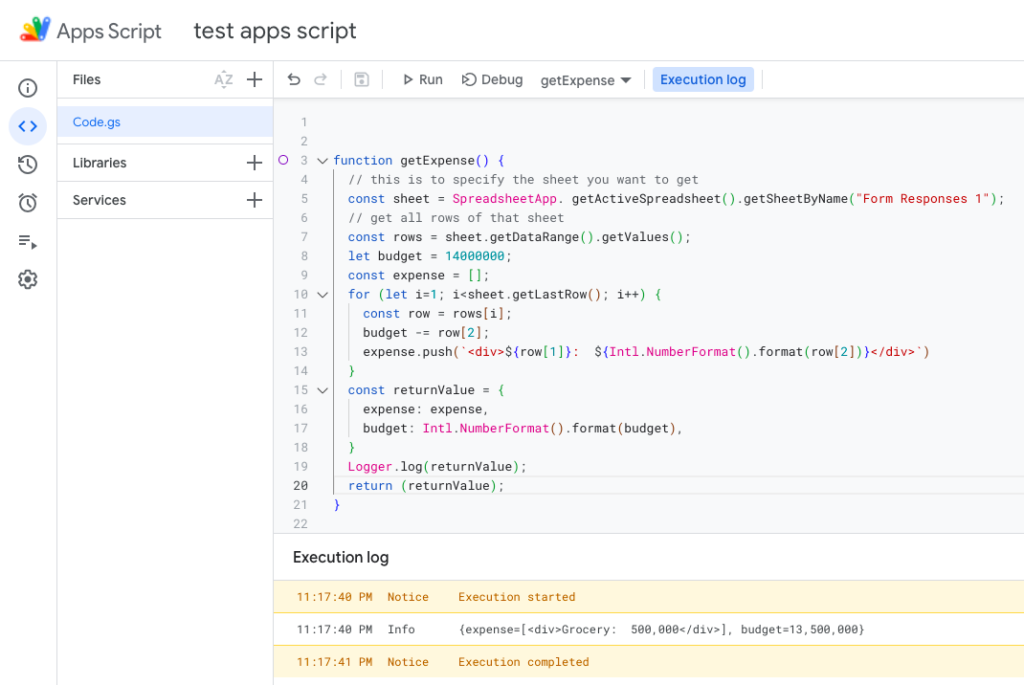
Task: Start Debug on the function
Action: 492,80
